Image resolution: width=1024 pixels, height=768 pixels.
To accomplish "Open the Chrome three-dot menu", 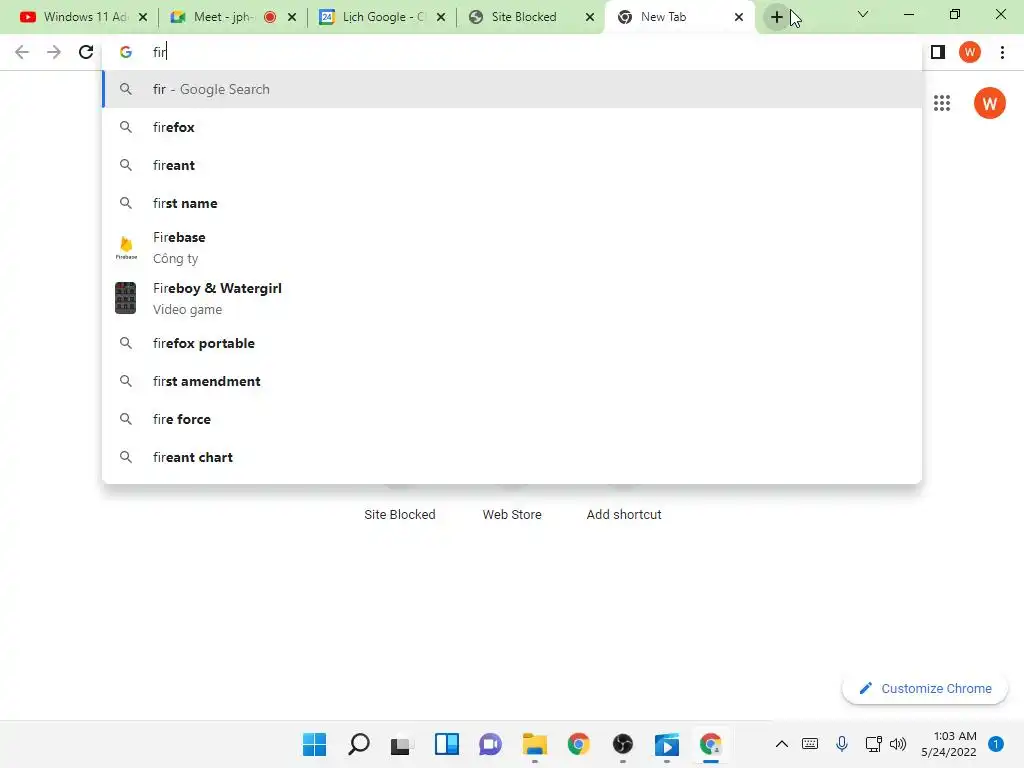I will pos(1002,52).
